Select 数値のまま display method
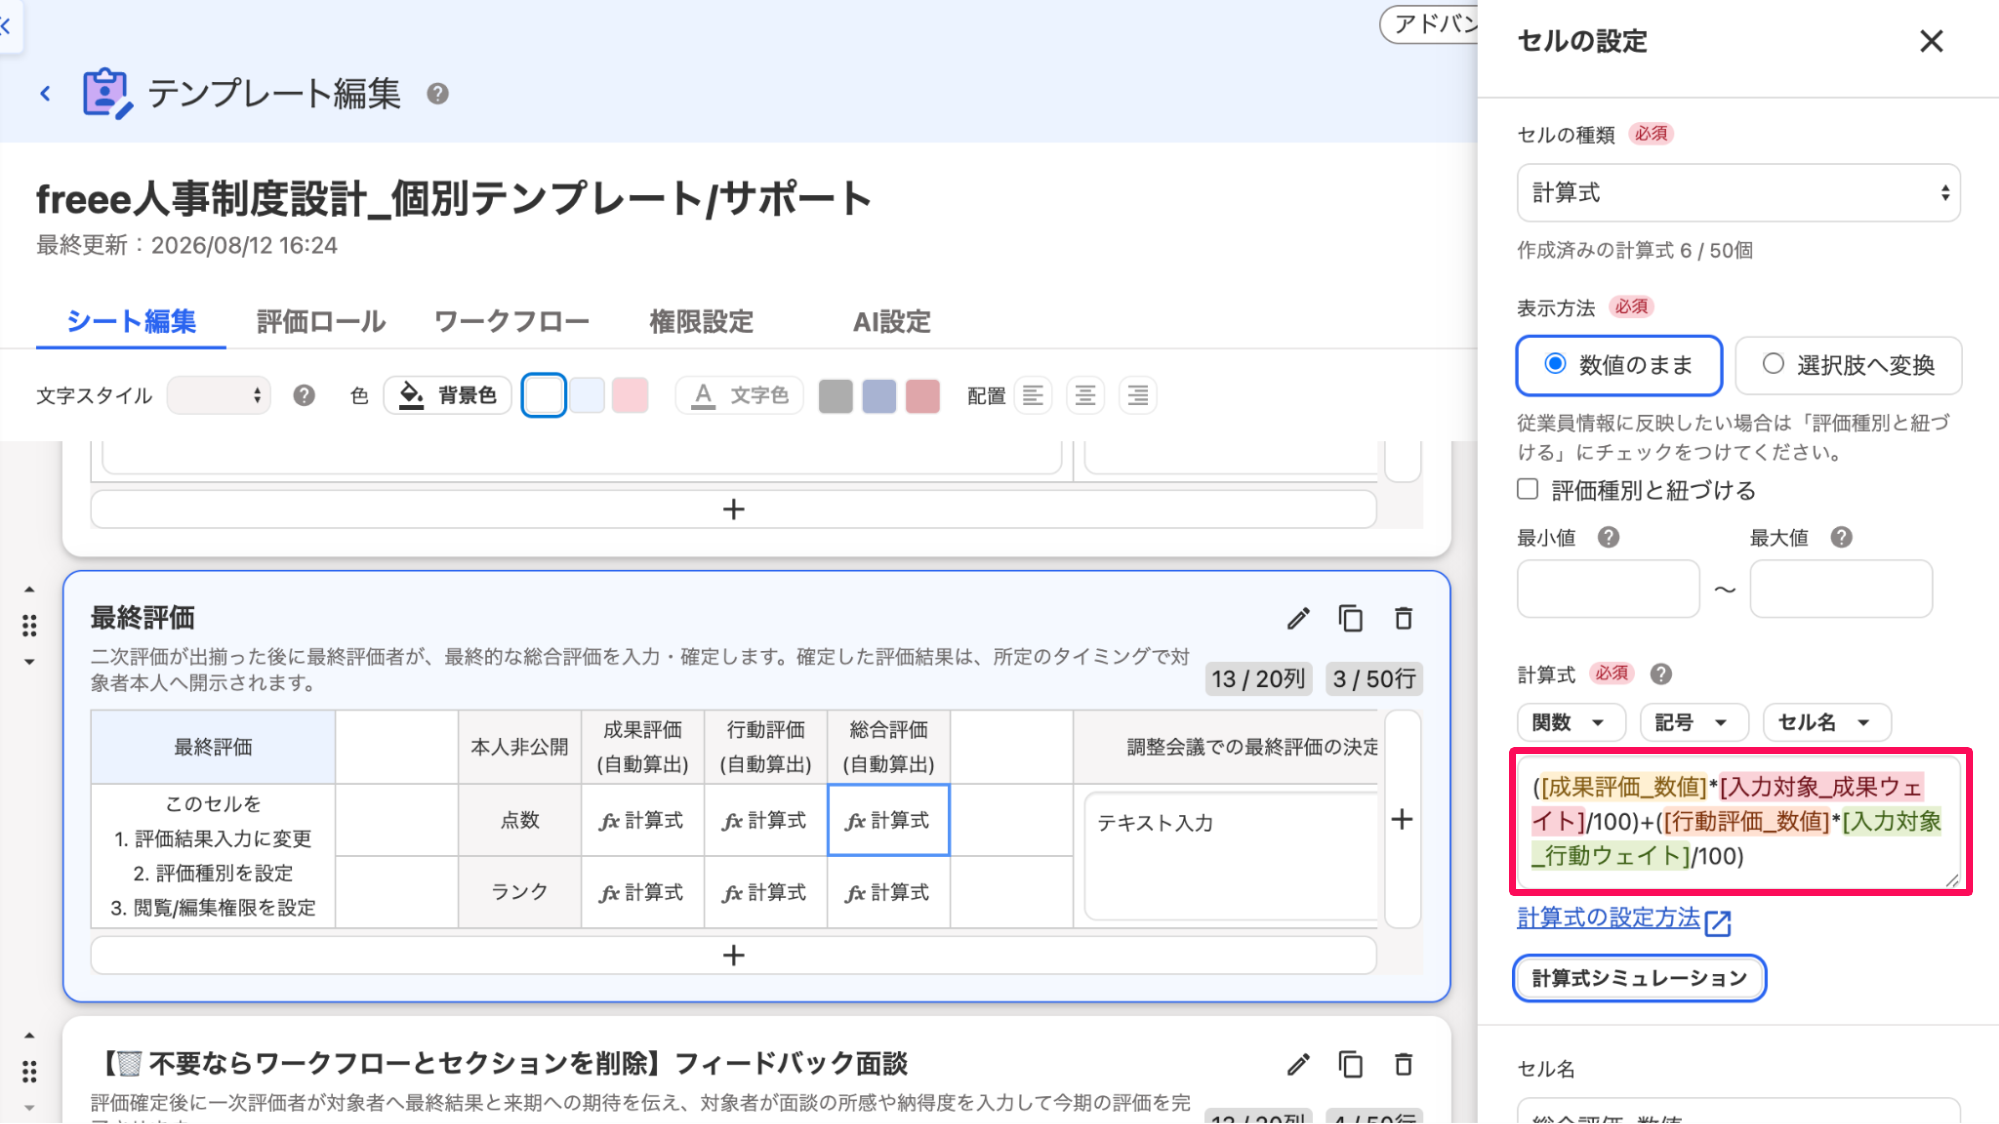The height and width of the screenshot is (1124, 1999). pos(1619,365)
